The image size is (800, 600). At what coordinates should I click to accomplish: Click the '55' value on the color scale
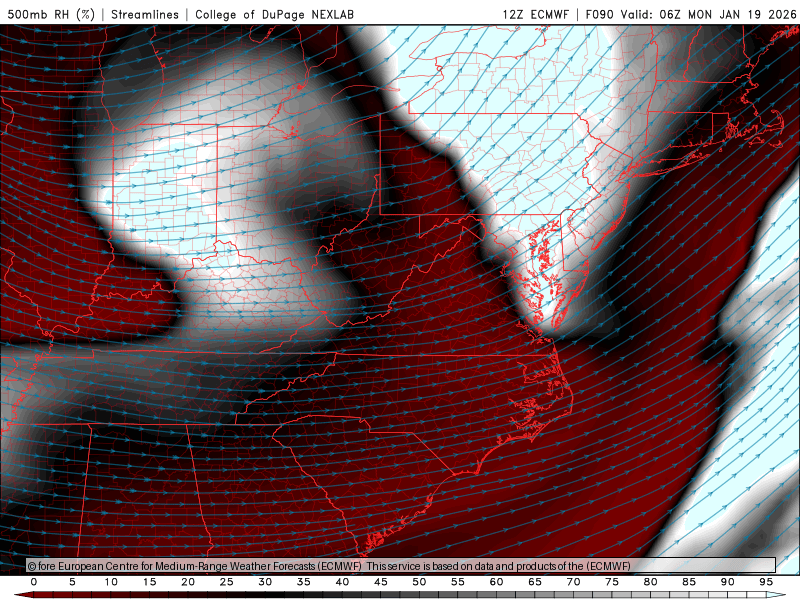[x=458, y=582]
